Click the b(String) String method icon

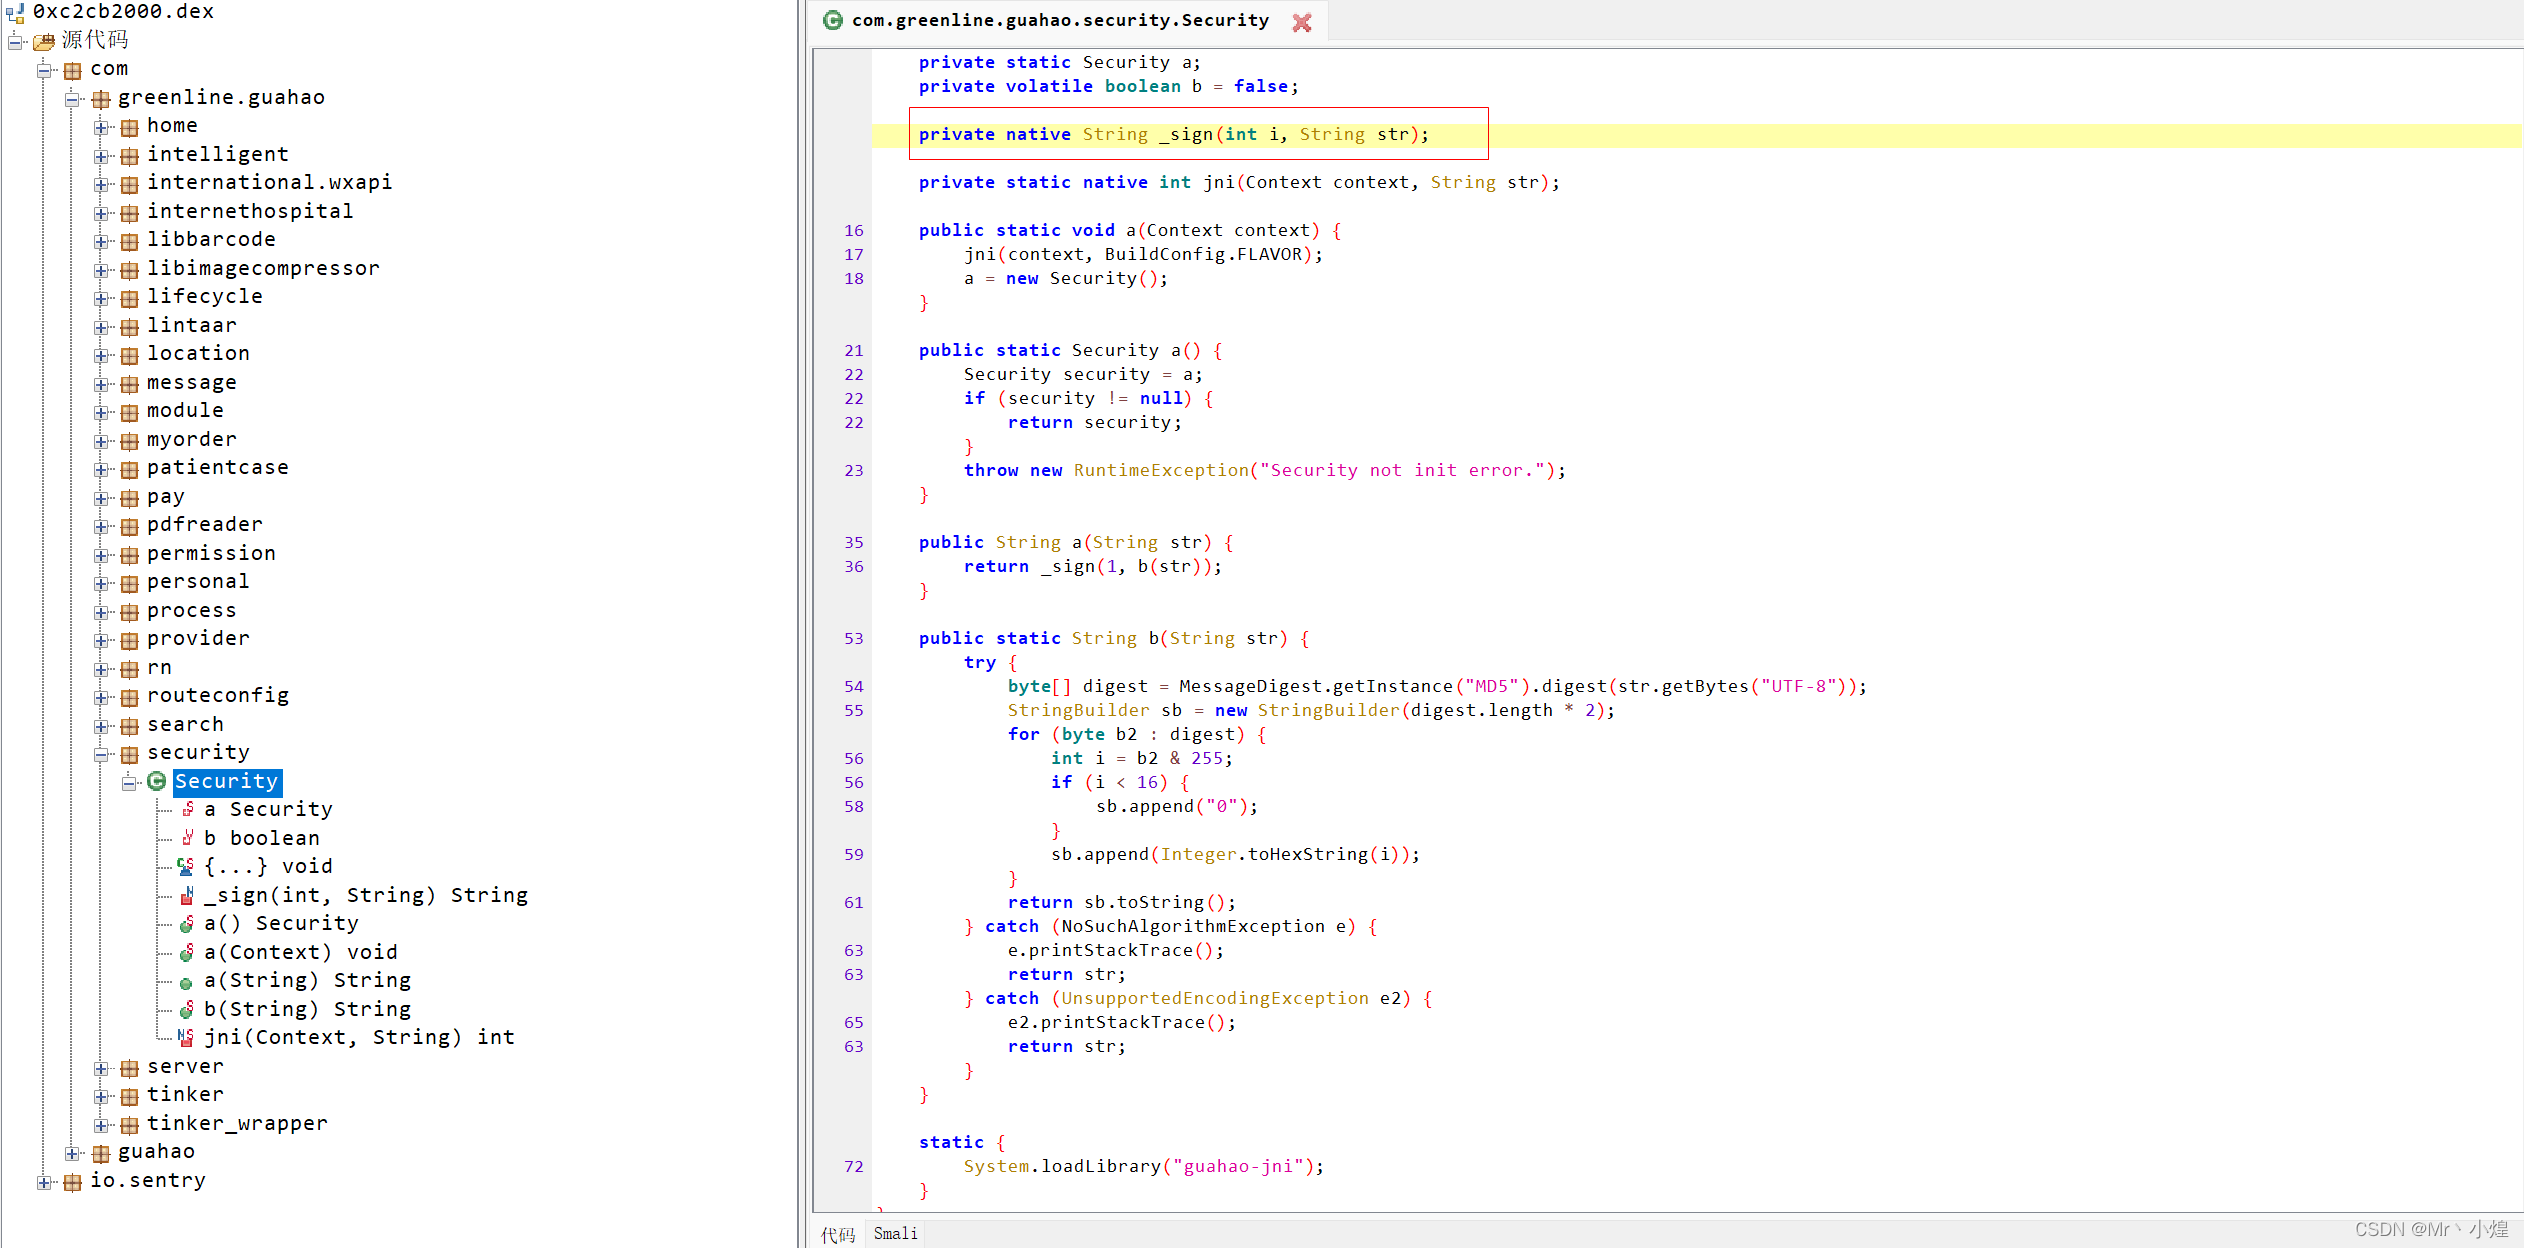tap(187, 1009)
